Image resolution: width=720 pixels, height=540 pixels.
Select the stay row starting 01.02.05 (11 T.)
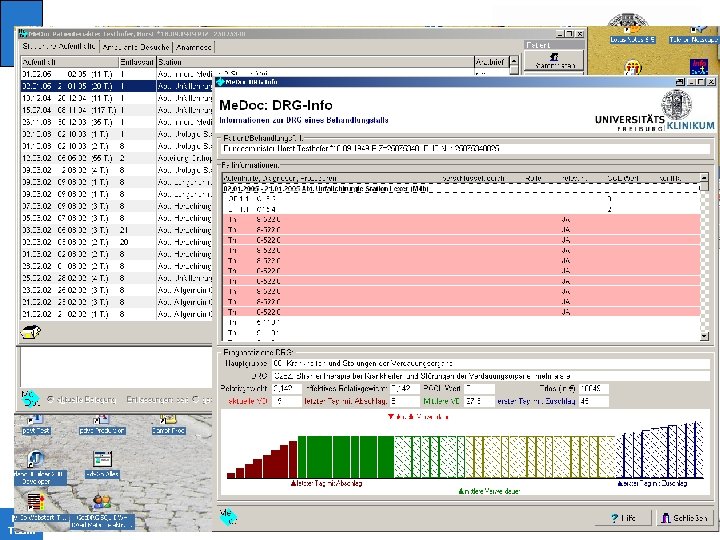click(117, 74)
